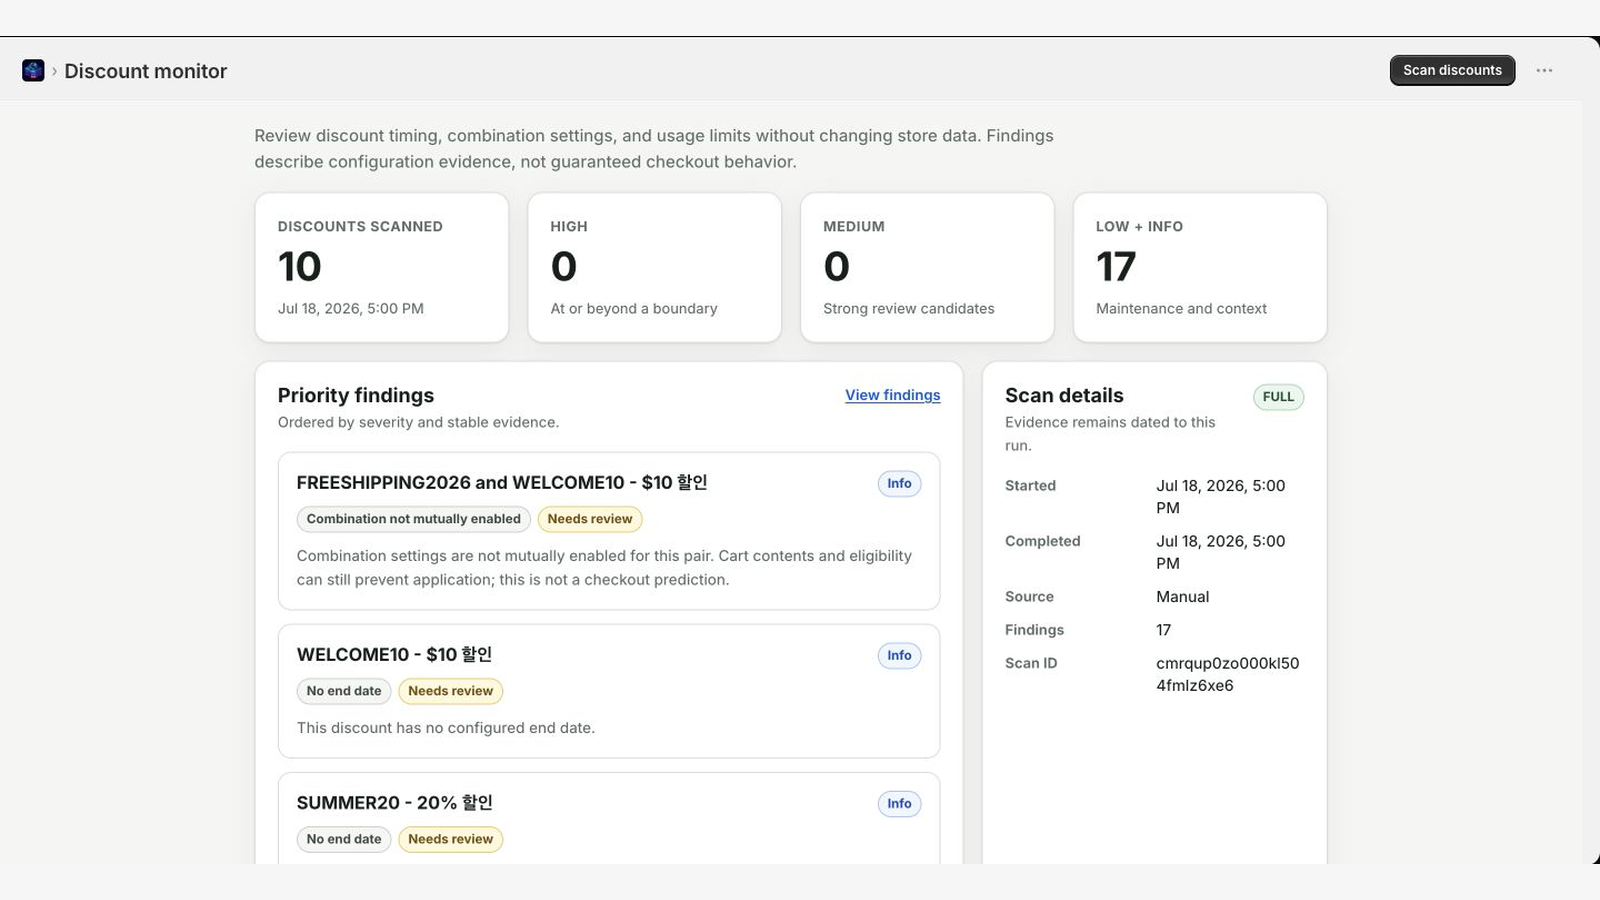Click the MEDIUM severity card label
Image resolution: width=1600 pixels, height=900 pixels.
tap(854, 227)
